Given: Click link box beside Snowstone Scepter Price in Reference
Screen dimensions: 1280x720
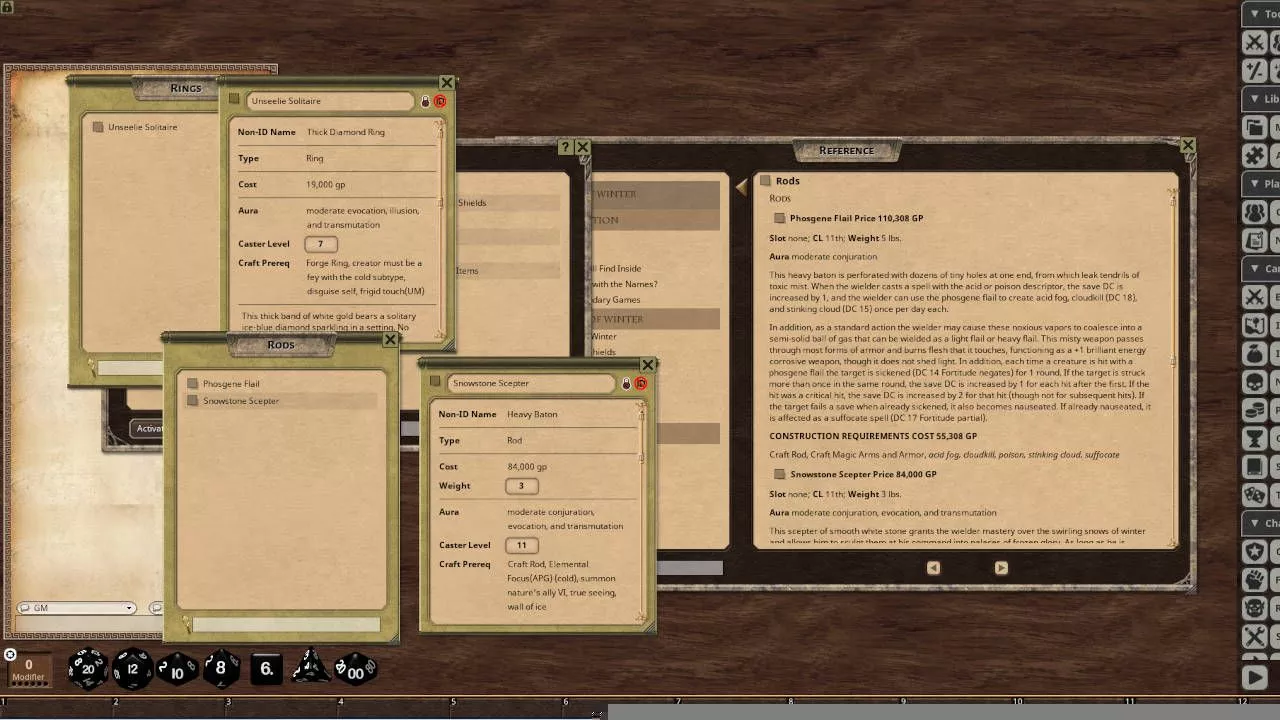Looking at the screenshot, I should 779,474.
